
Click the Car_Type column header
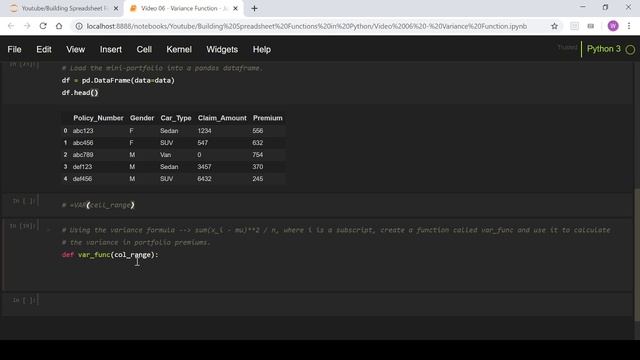tap(176, 118)
